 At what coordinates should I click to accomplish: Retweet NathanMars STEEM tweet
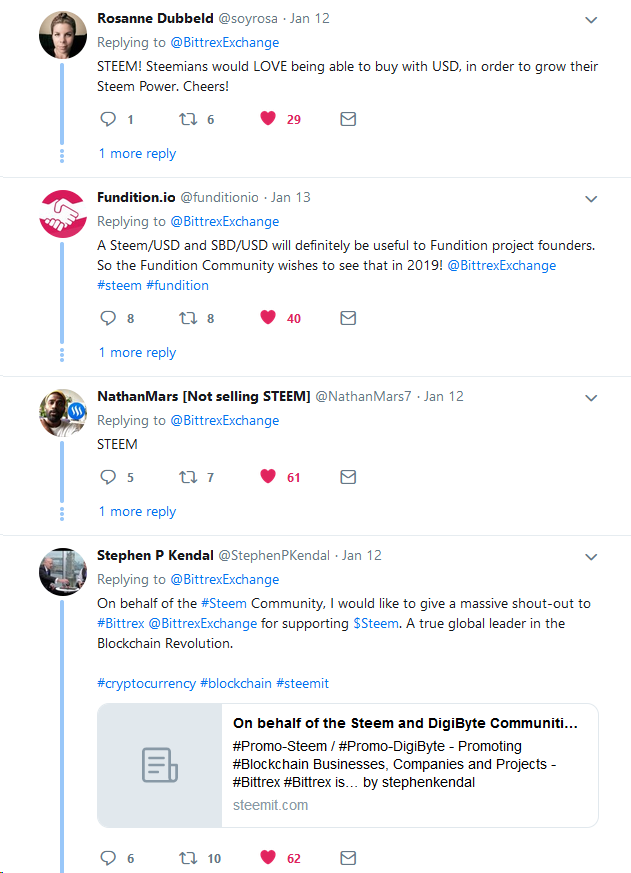click(188, 477)
